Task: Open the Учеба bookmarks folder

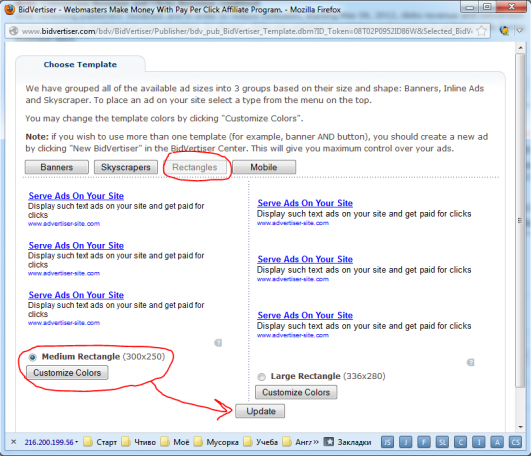Action: (260, 442)
